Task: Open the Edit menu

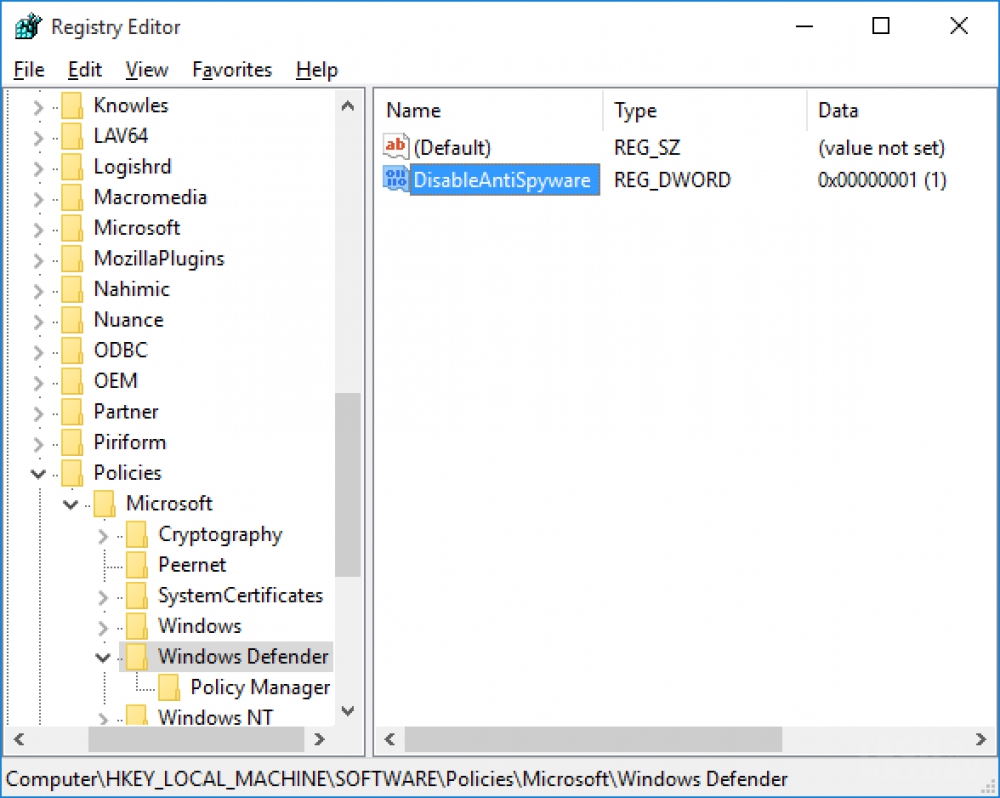Action: pos(85,69)
